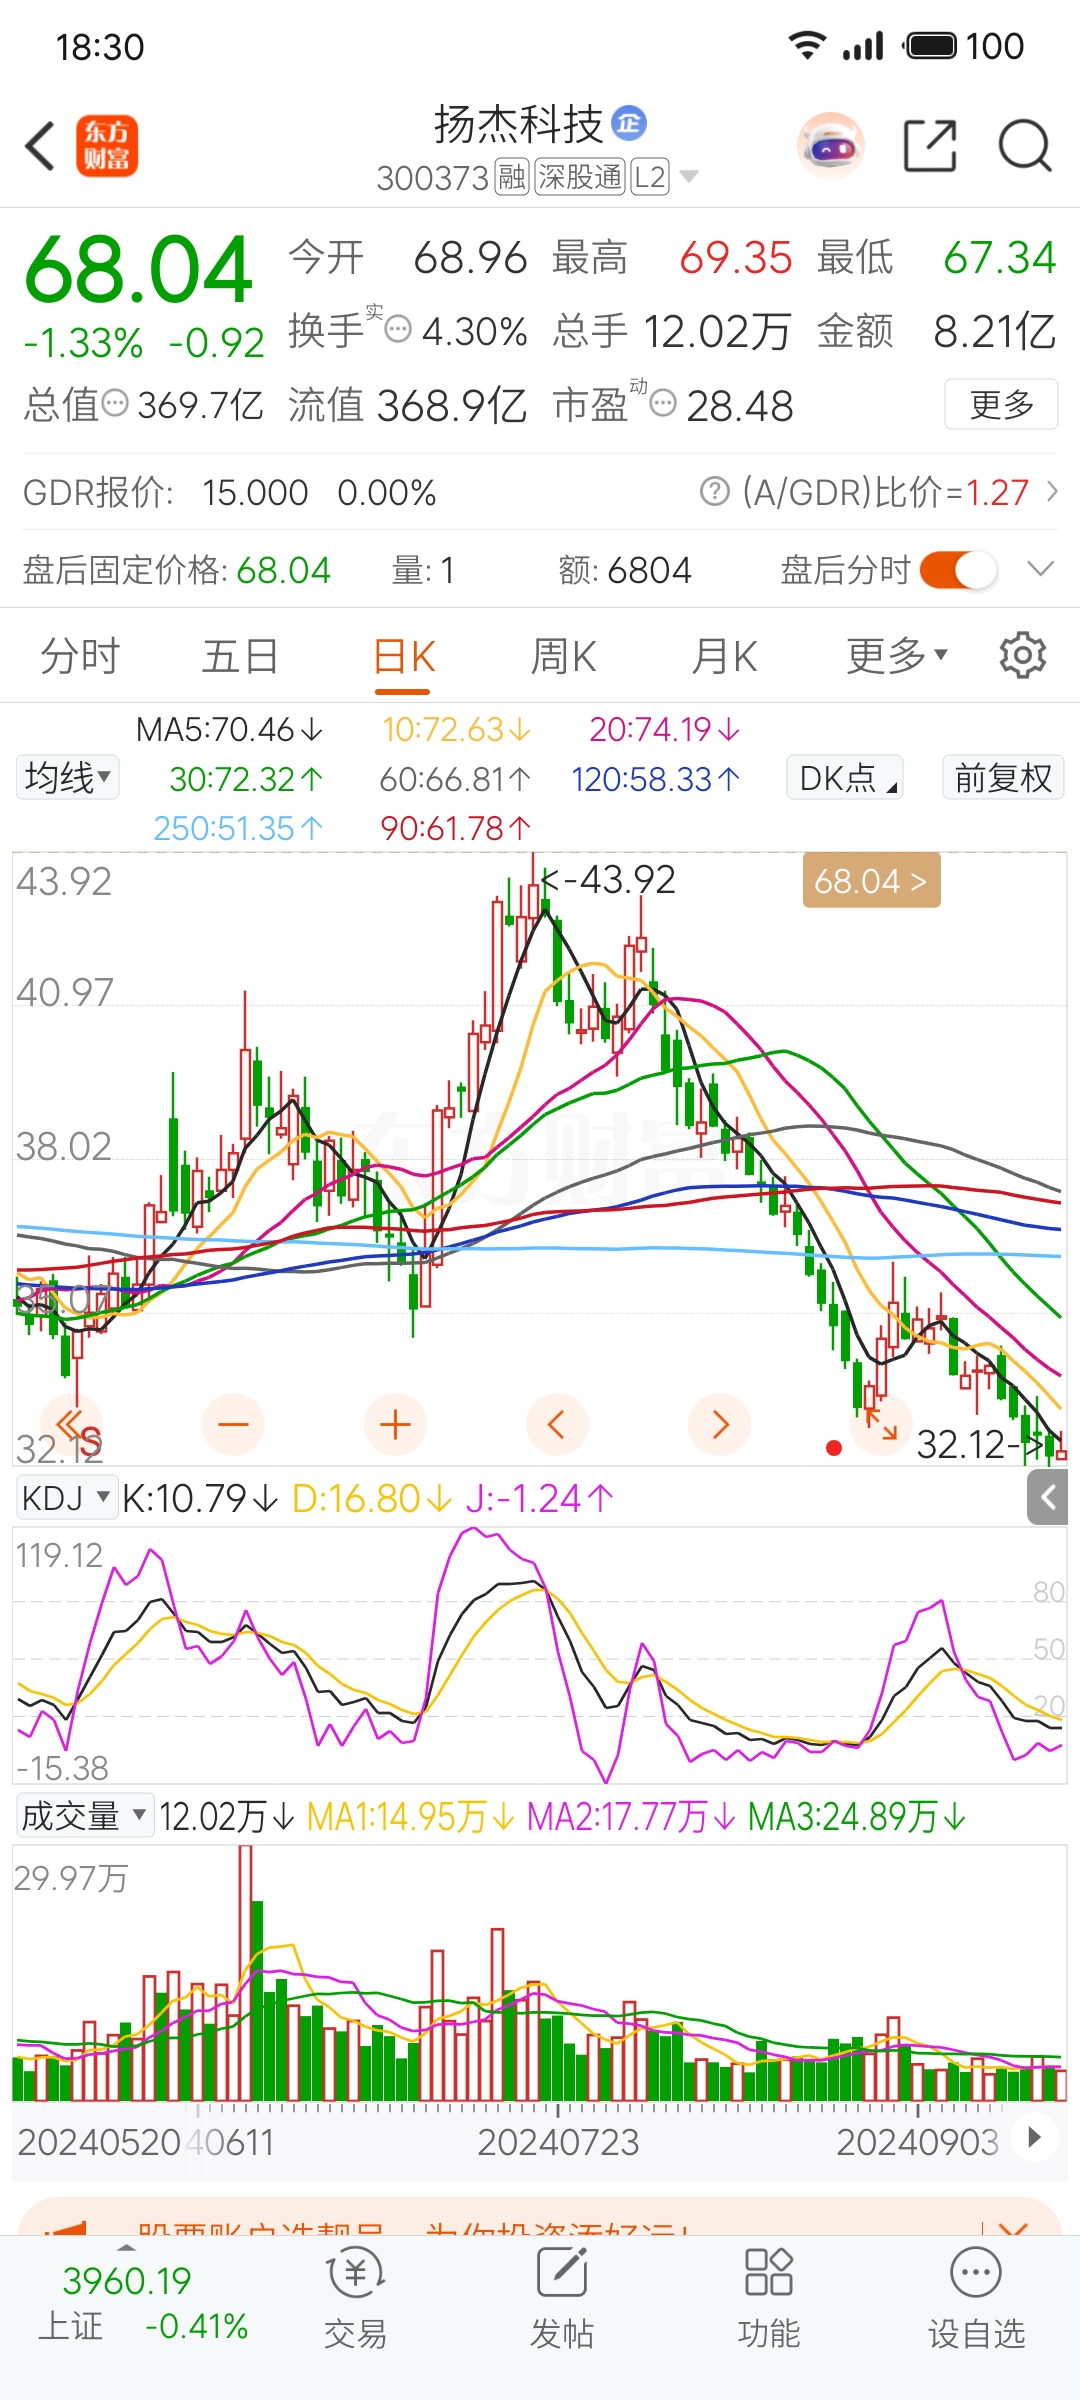Tap stock title 扬杰科技

point(518,124)
